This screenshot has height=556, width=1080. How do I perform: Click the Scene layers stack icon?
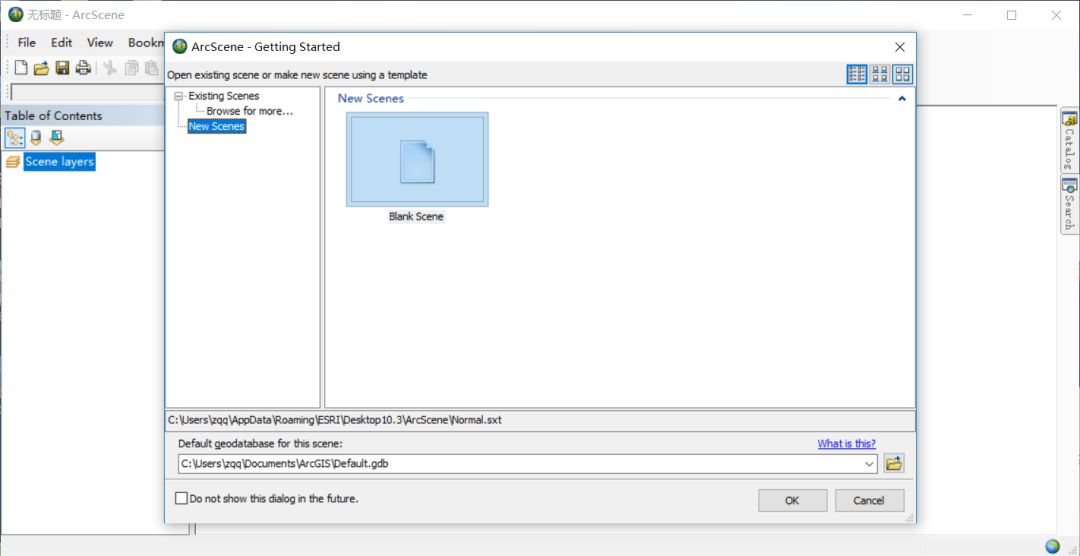coord(13,162)
